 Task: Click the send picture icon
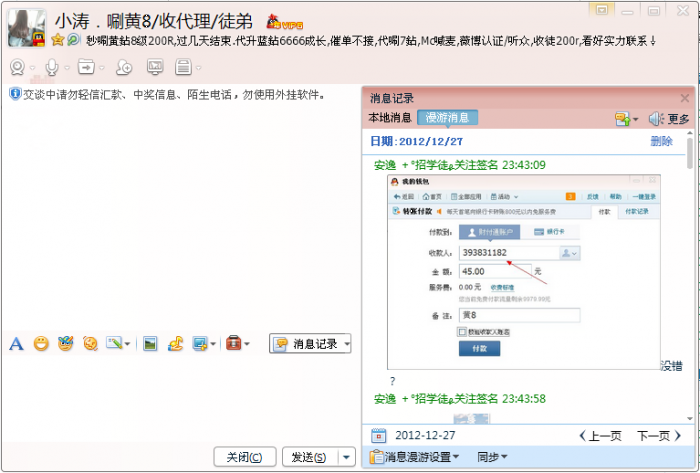pos(150,344)
